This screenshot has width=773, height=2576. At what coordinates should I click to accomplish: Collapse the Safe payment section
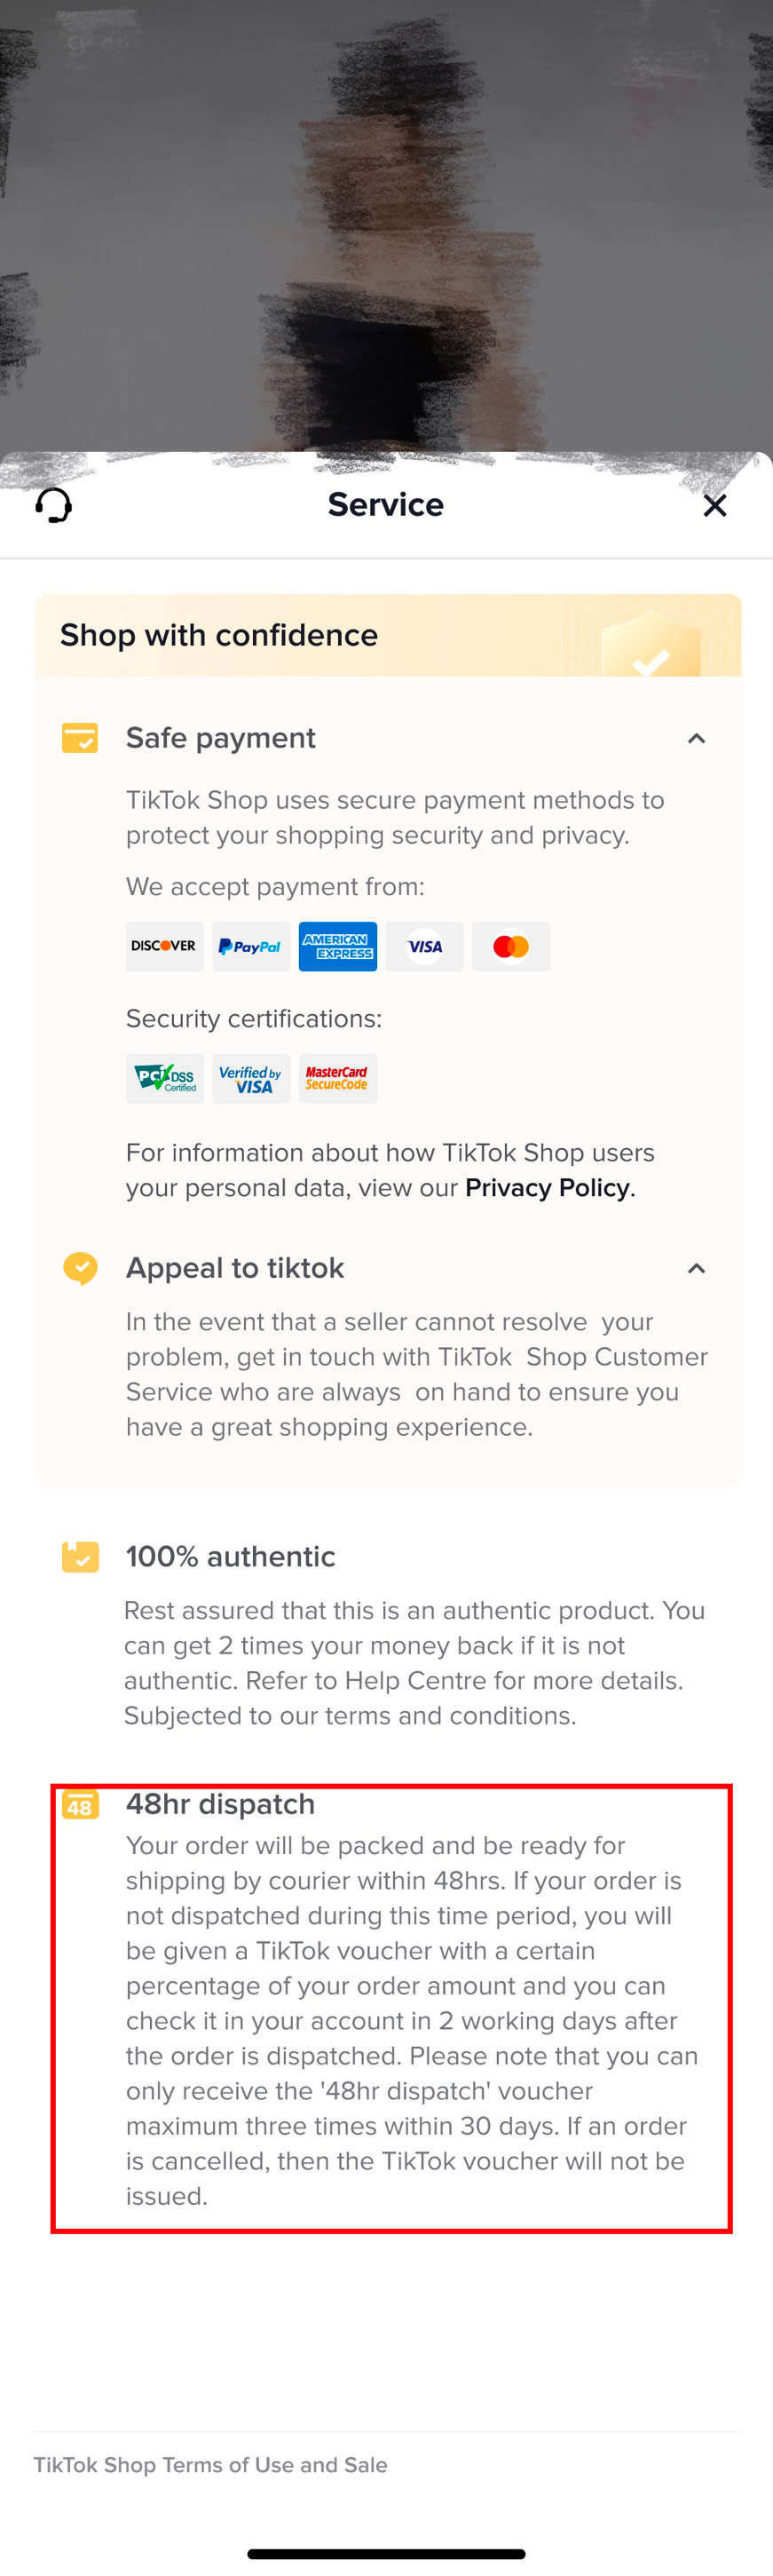[x=696, y=739]
